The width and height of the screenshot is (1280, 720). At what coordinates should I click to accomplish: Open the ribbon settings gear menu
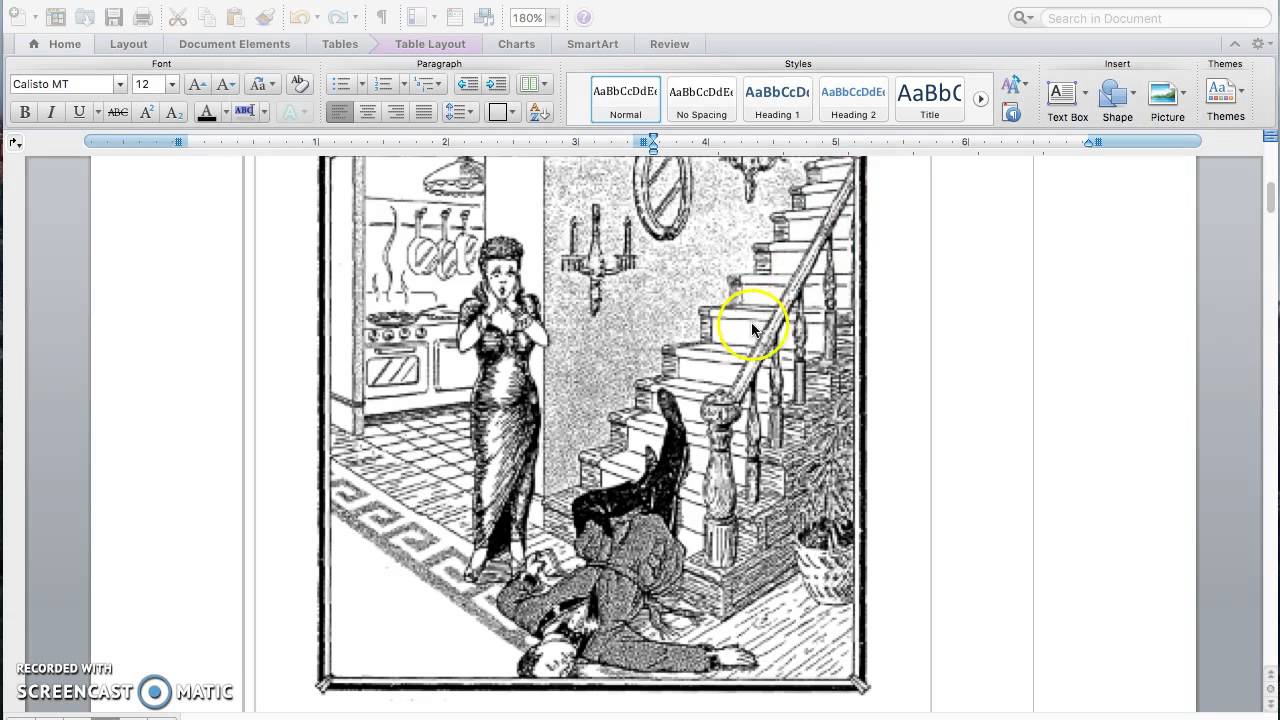[x=1261, y=44]
